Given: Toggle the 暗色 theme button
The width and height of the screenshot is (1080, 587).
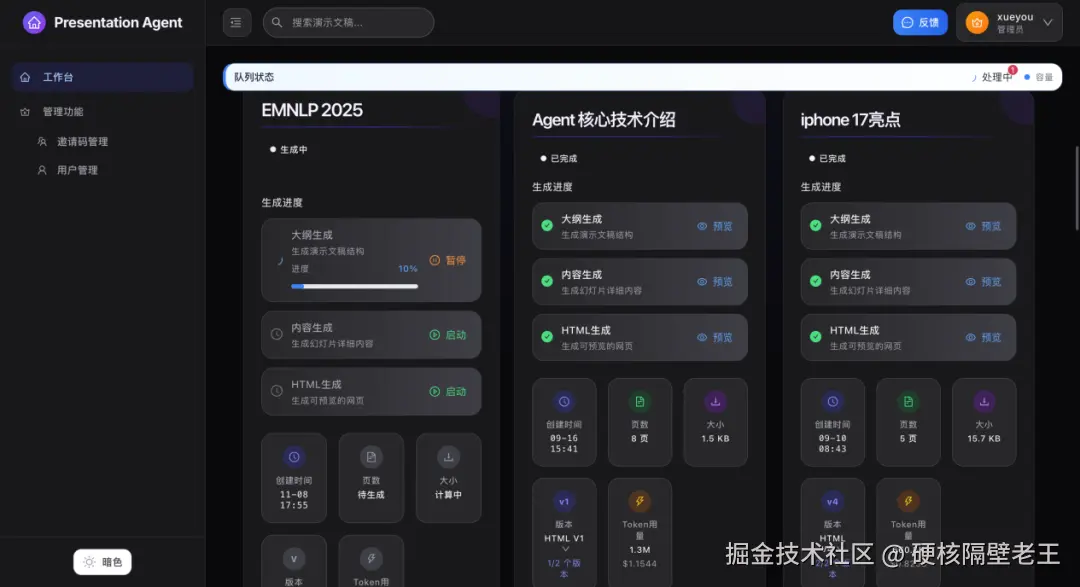Looking at the screenshot, I should pyautogui.click(x=103, y=562).
